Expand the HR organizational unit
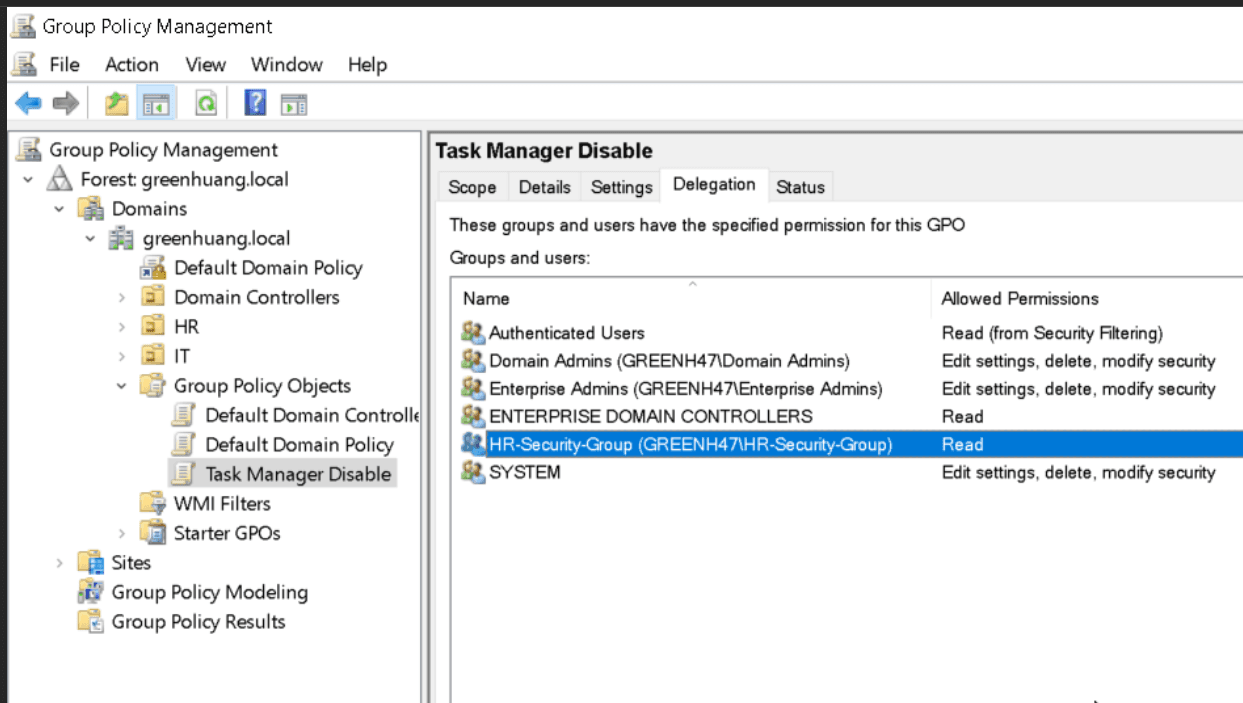Image resolution: width=1243 pixels, height=703 pixels. pyautogui.click(x=122, y=327)
